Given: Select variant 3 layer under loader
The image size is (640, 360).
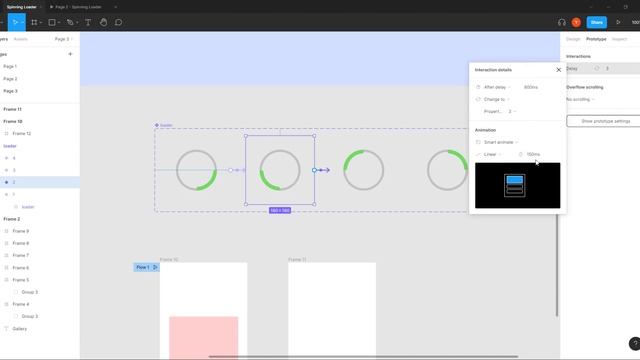Looking at the screenshot, I should coord(14,170).
